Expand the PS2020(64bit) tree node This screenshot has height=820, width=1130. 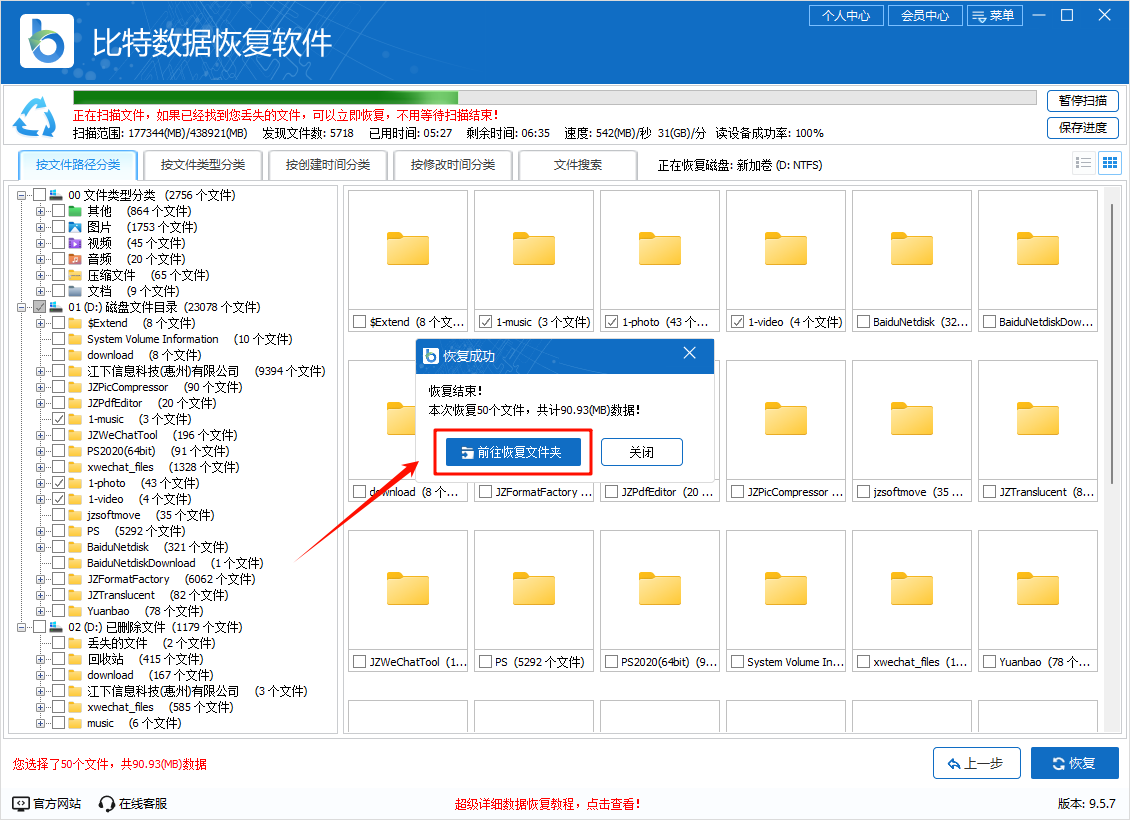[40, 451]
